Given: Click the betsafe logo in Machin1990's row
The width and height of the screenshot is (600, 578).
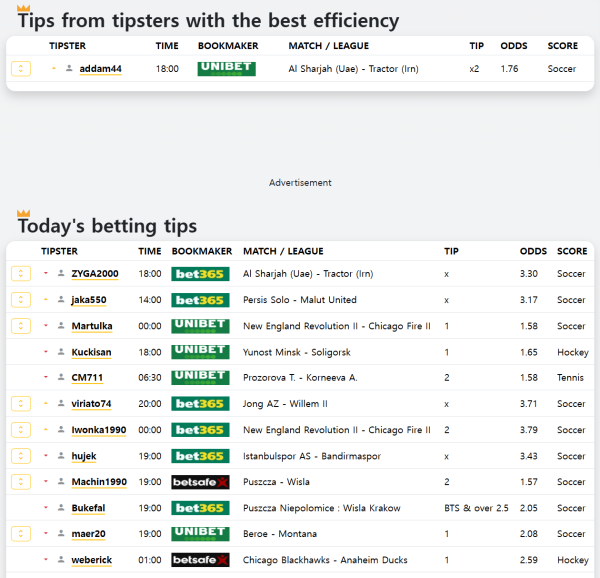Looking at the screenshot, I should 200,482.
